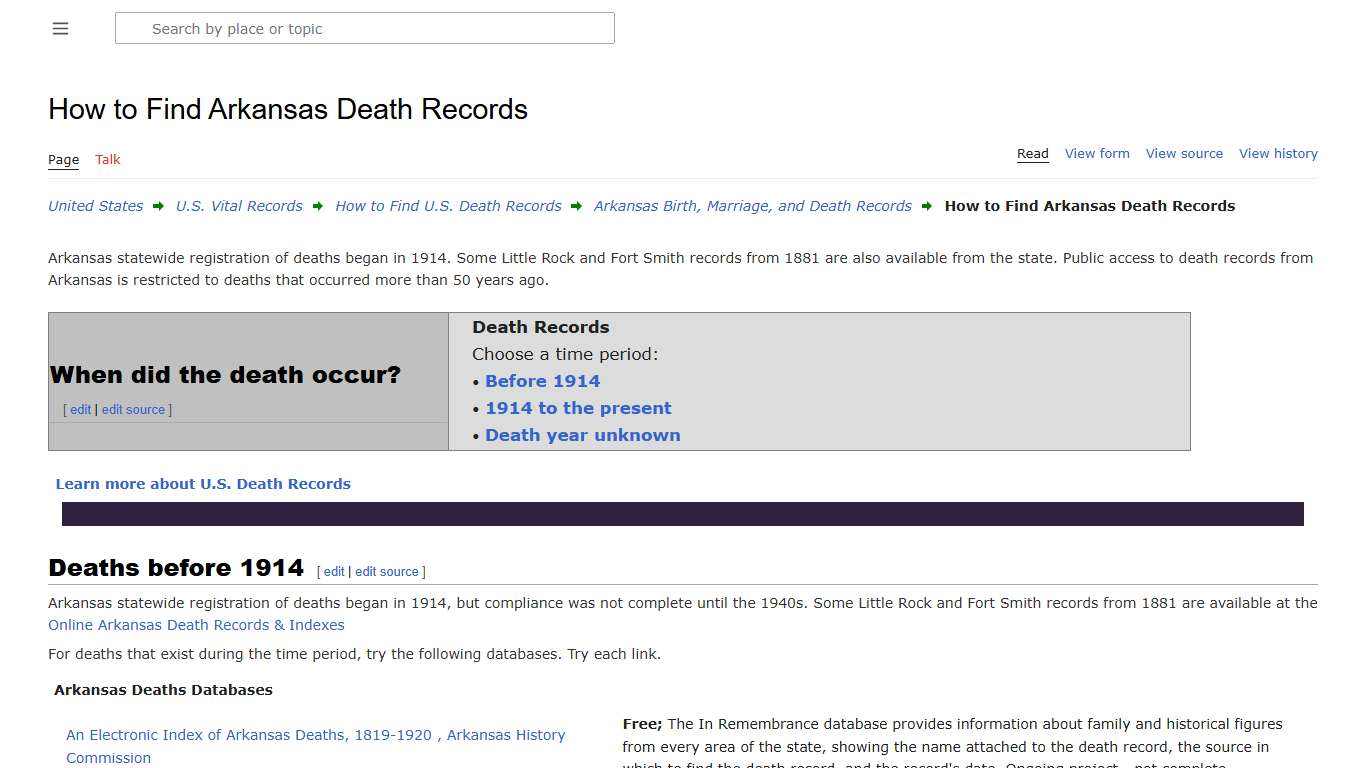The width and height of the screenshot is (1366, 768).
Task: Open Learn more about U.S. Death Records
Action: (203, 483)
